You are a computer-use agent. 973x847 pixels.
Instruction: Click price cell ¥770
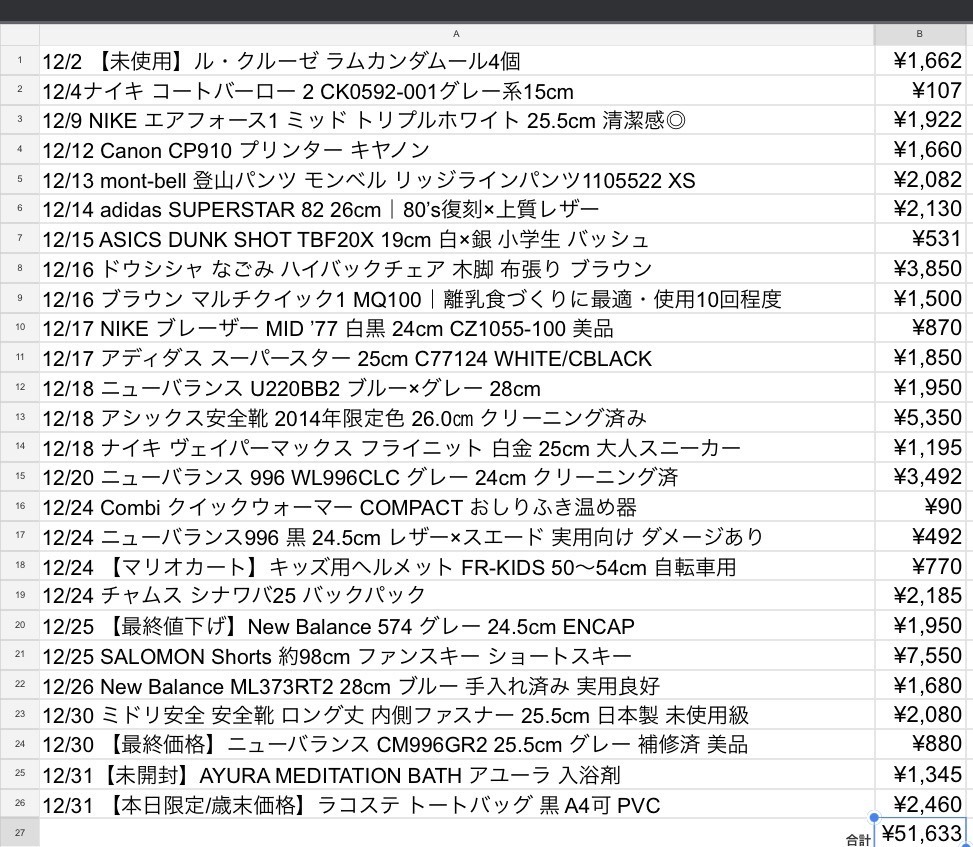[x=920, y=567]
